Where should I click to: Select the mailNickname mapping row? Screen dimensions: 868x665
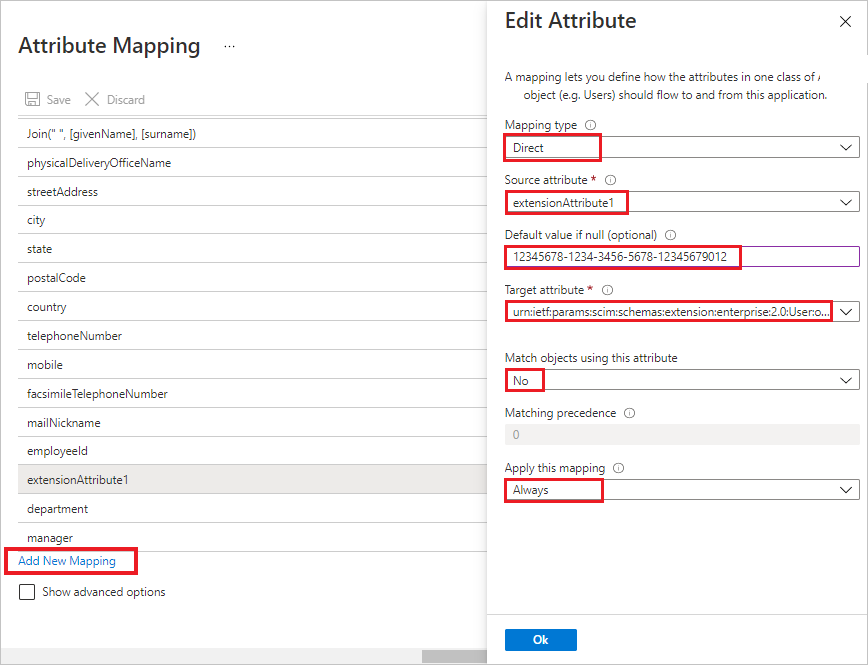[252, 422]
